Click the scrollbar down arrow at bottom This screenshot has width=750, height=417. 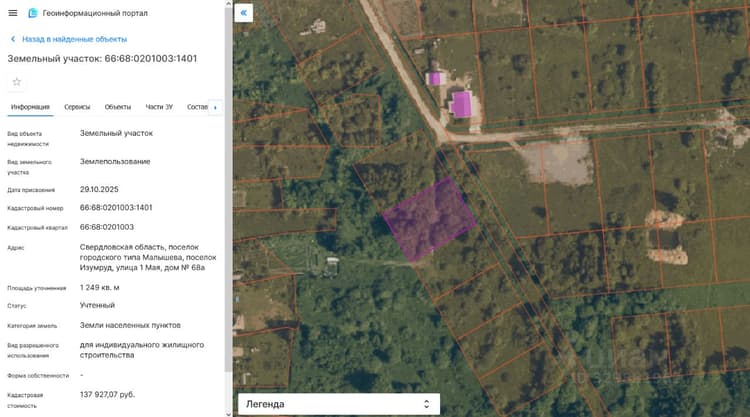coord(228,413)
